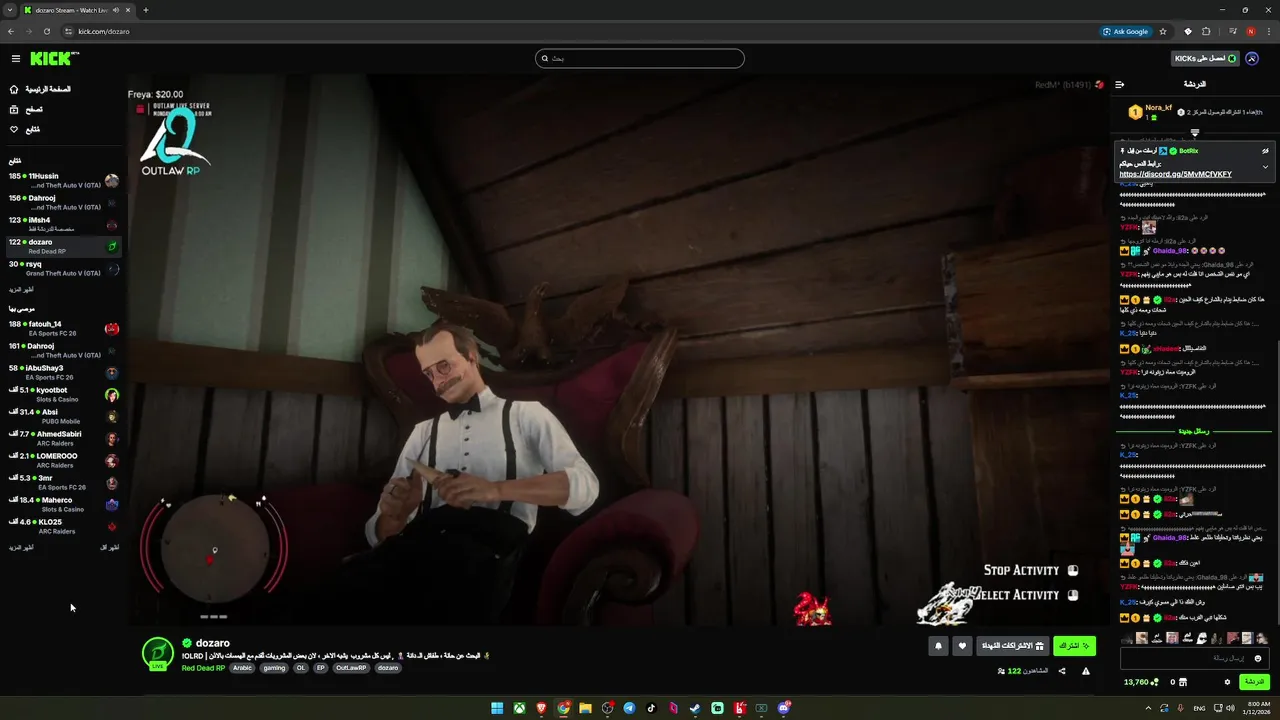The height and width of the screenshot is (720, 1280).
Task: Toggle stream notifications bell
Action: tap(938, 646)
